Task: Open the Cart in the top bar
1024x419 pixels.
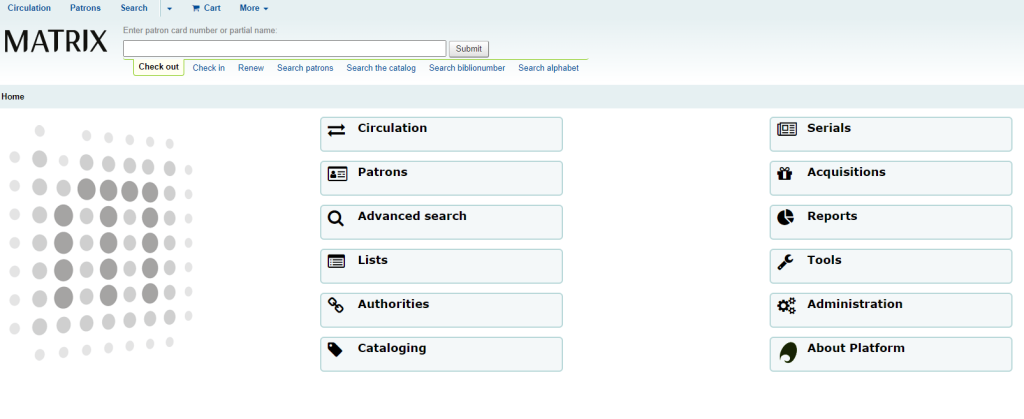Action: (x=206, y=8)
